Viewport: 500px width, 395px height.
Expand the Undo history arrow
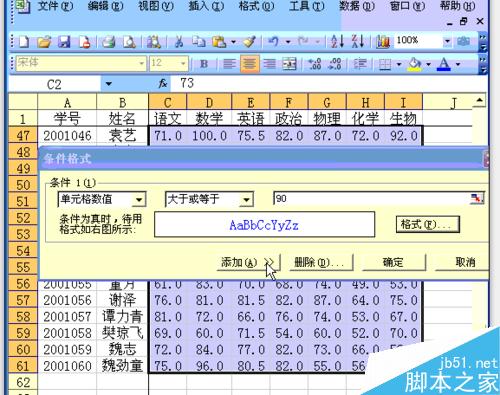pos(288,42)
